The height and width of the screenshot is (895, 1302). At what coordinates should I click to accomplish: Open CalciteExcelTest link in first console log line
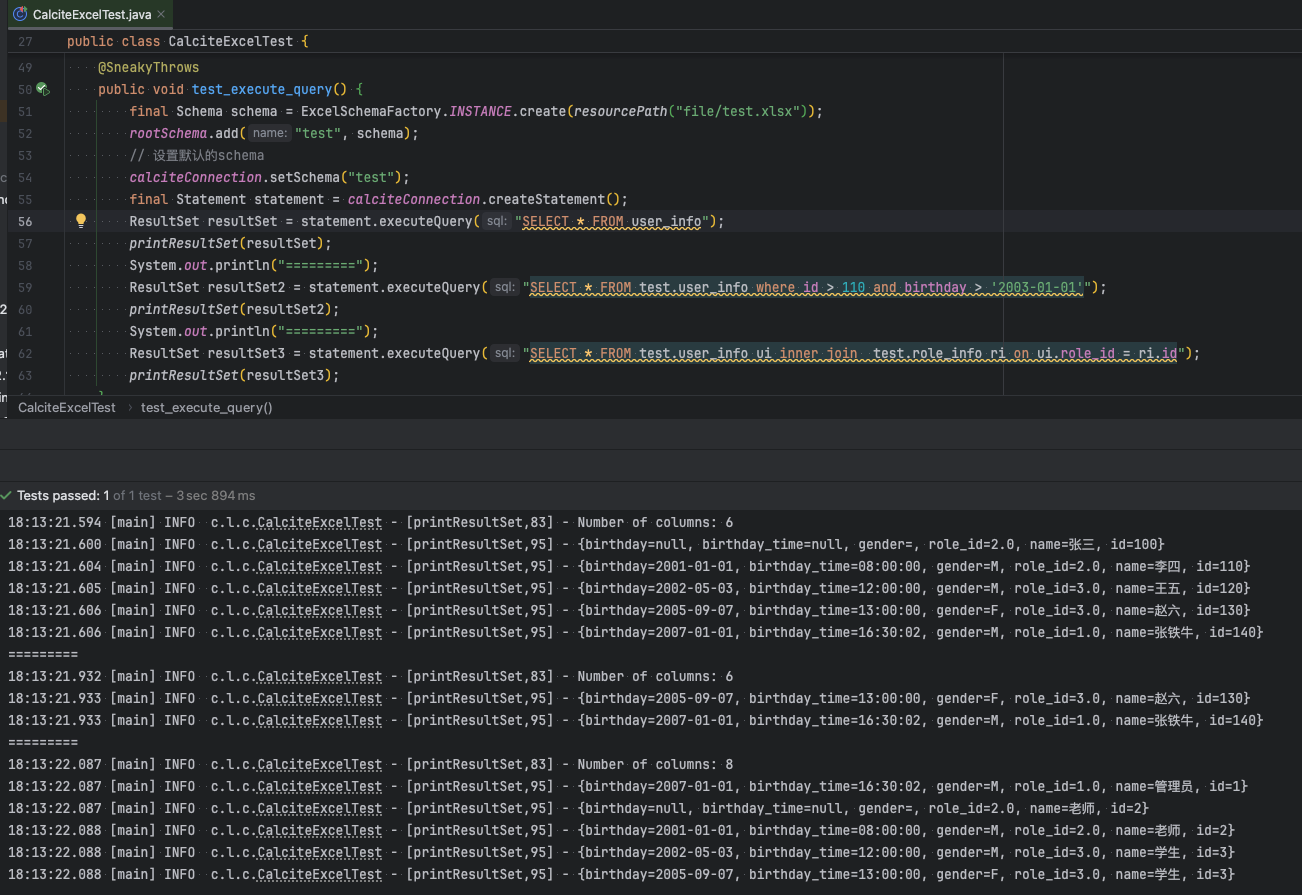point(319,523)
